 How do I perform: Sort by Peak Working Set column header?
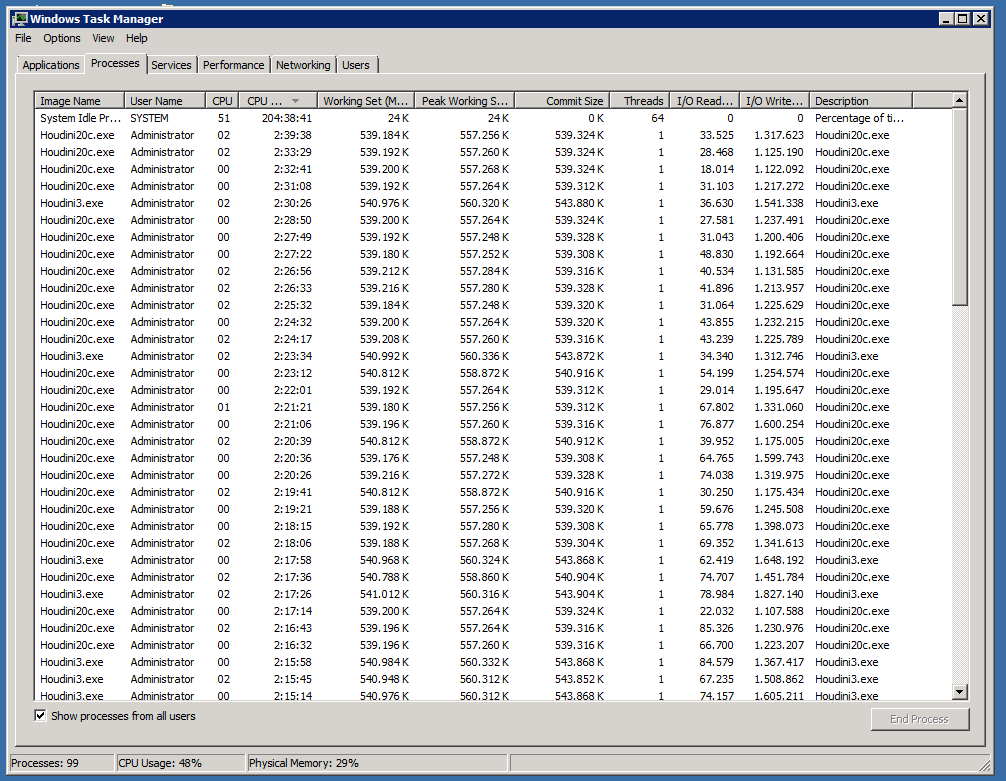pos(465,101)
